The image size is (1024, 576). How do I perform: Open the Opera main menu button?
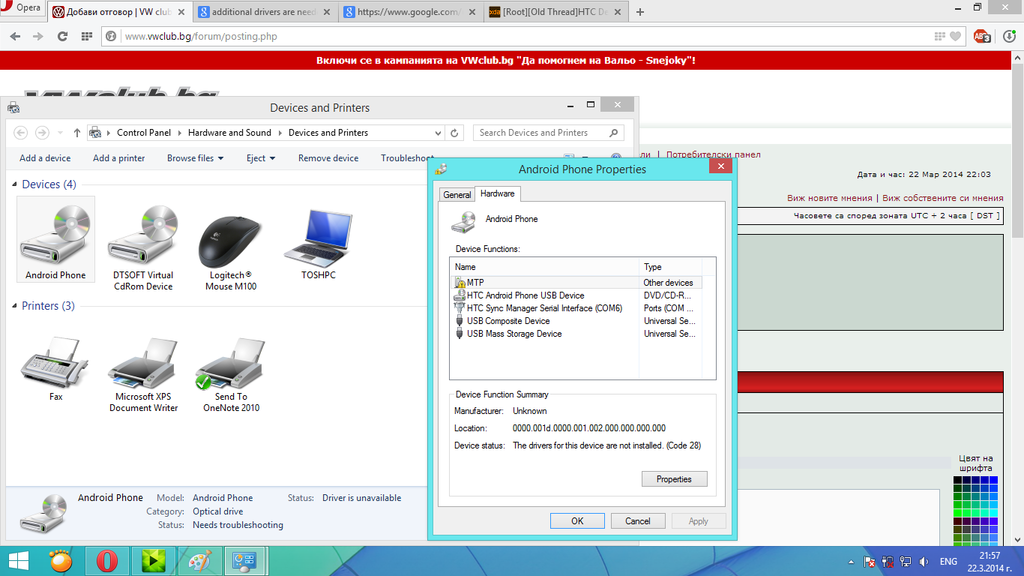[x=22, y=8]
